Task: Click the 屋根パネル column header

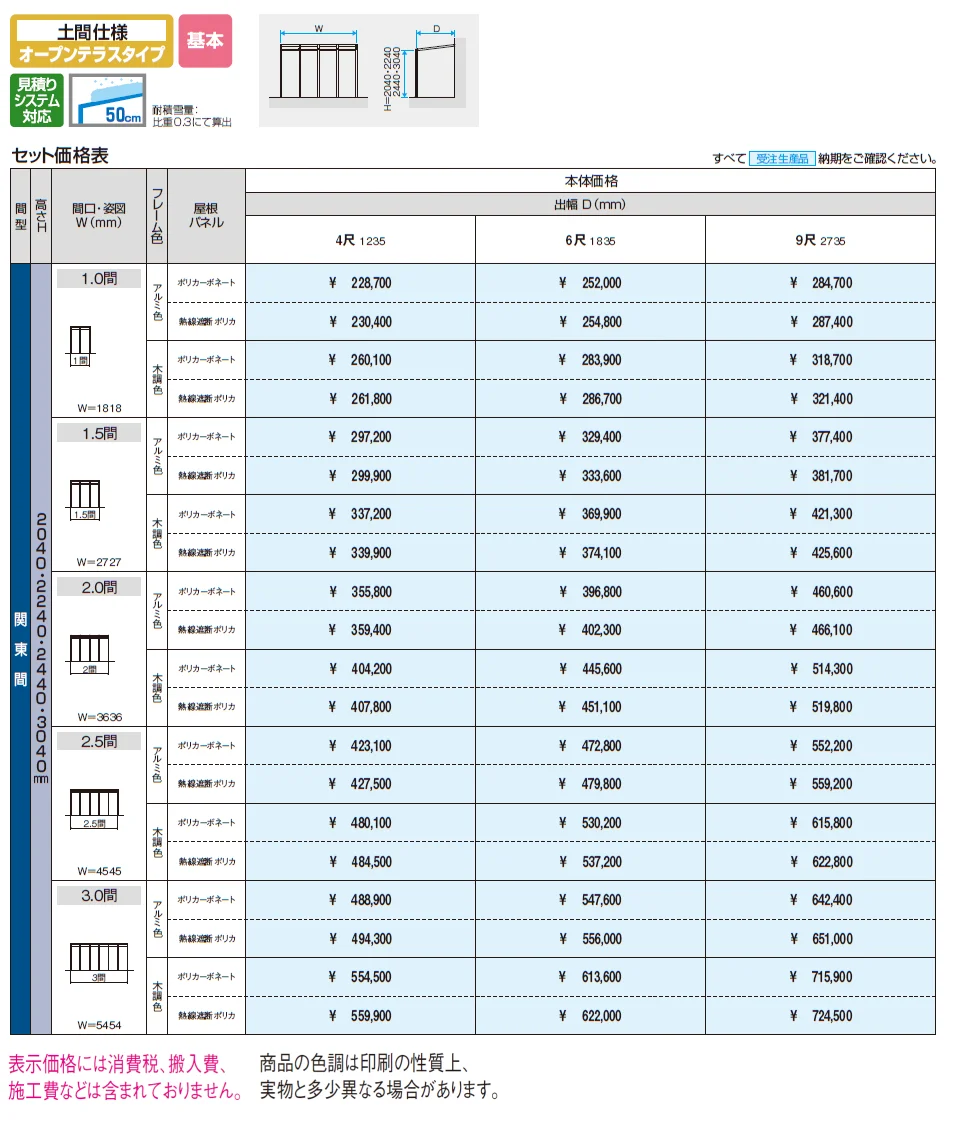Action: (x=207, y=216)
